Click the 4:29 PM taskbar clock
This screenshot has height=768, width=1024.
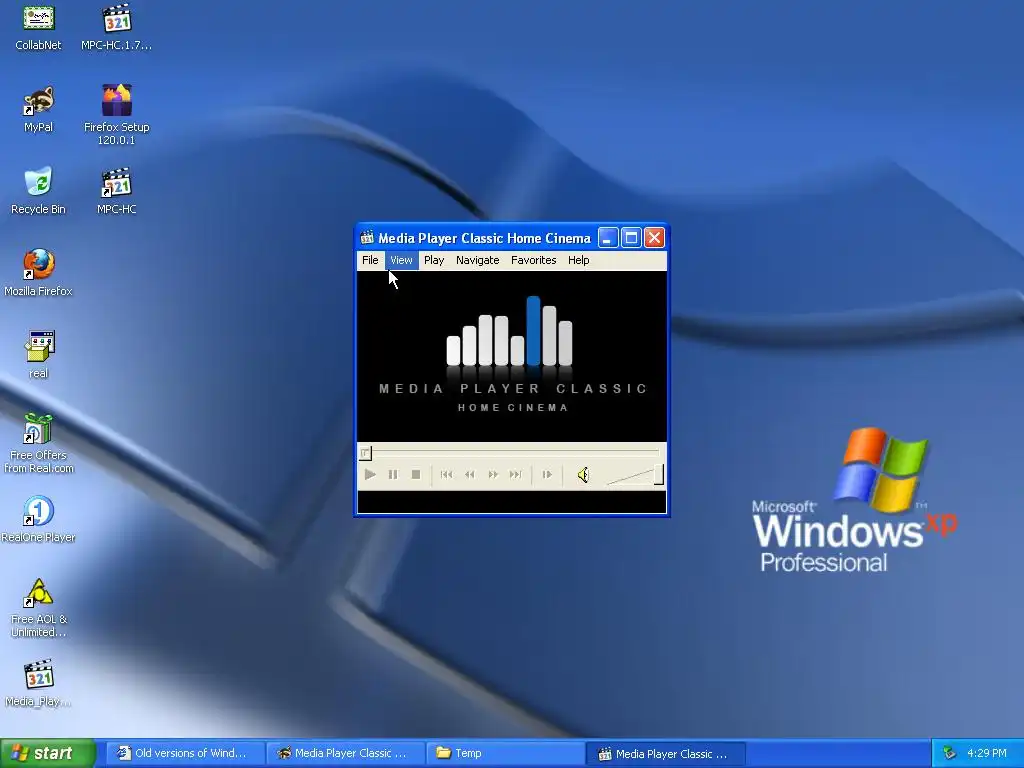click(x=987, y=753)
